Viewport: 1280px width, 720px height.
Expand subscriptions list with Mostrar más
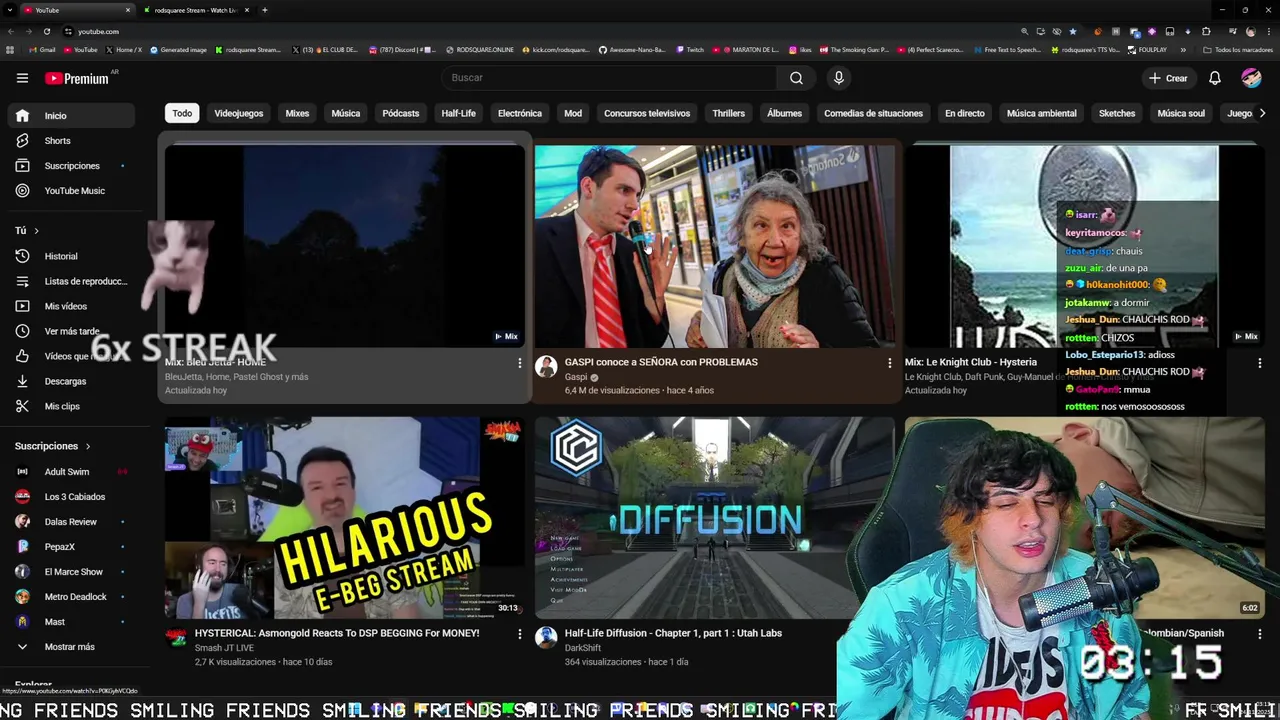tap(70, 647)
